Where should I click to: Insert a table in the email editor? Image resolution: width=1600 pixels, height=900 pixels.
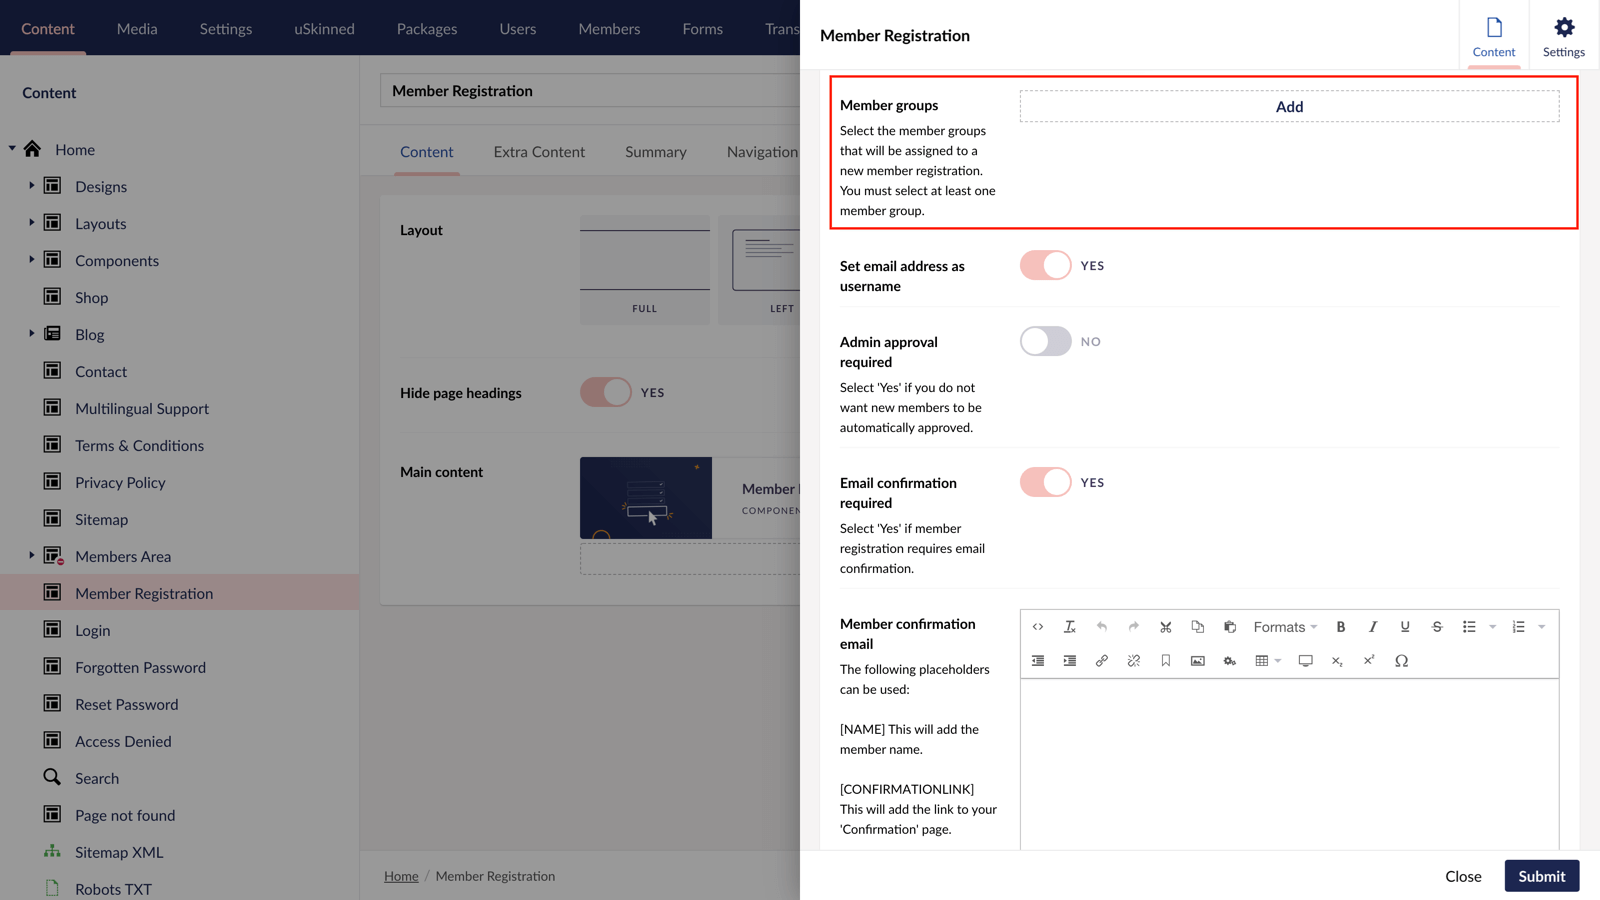tap(1264, 660)
